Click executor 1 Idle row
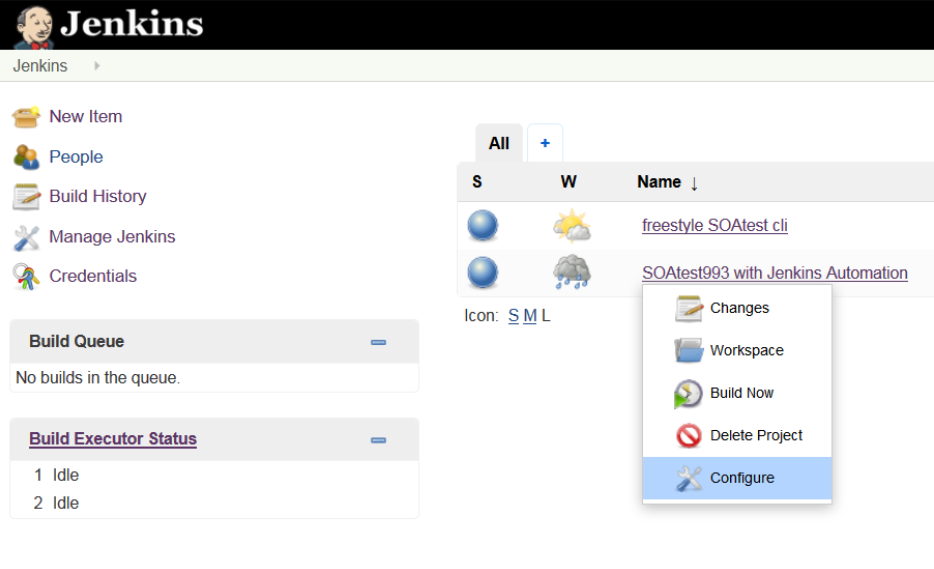 coord(214,475)
